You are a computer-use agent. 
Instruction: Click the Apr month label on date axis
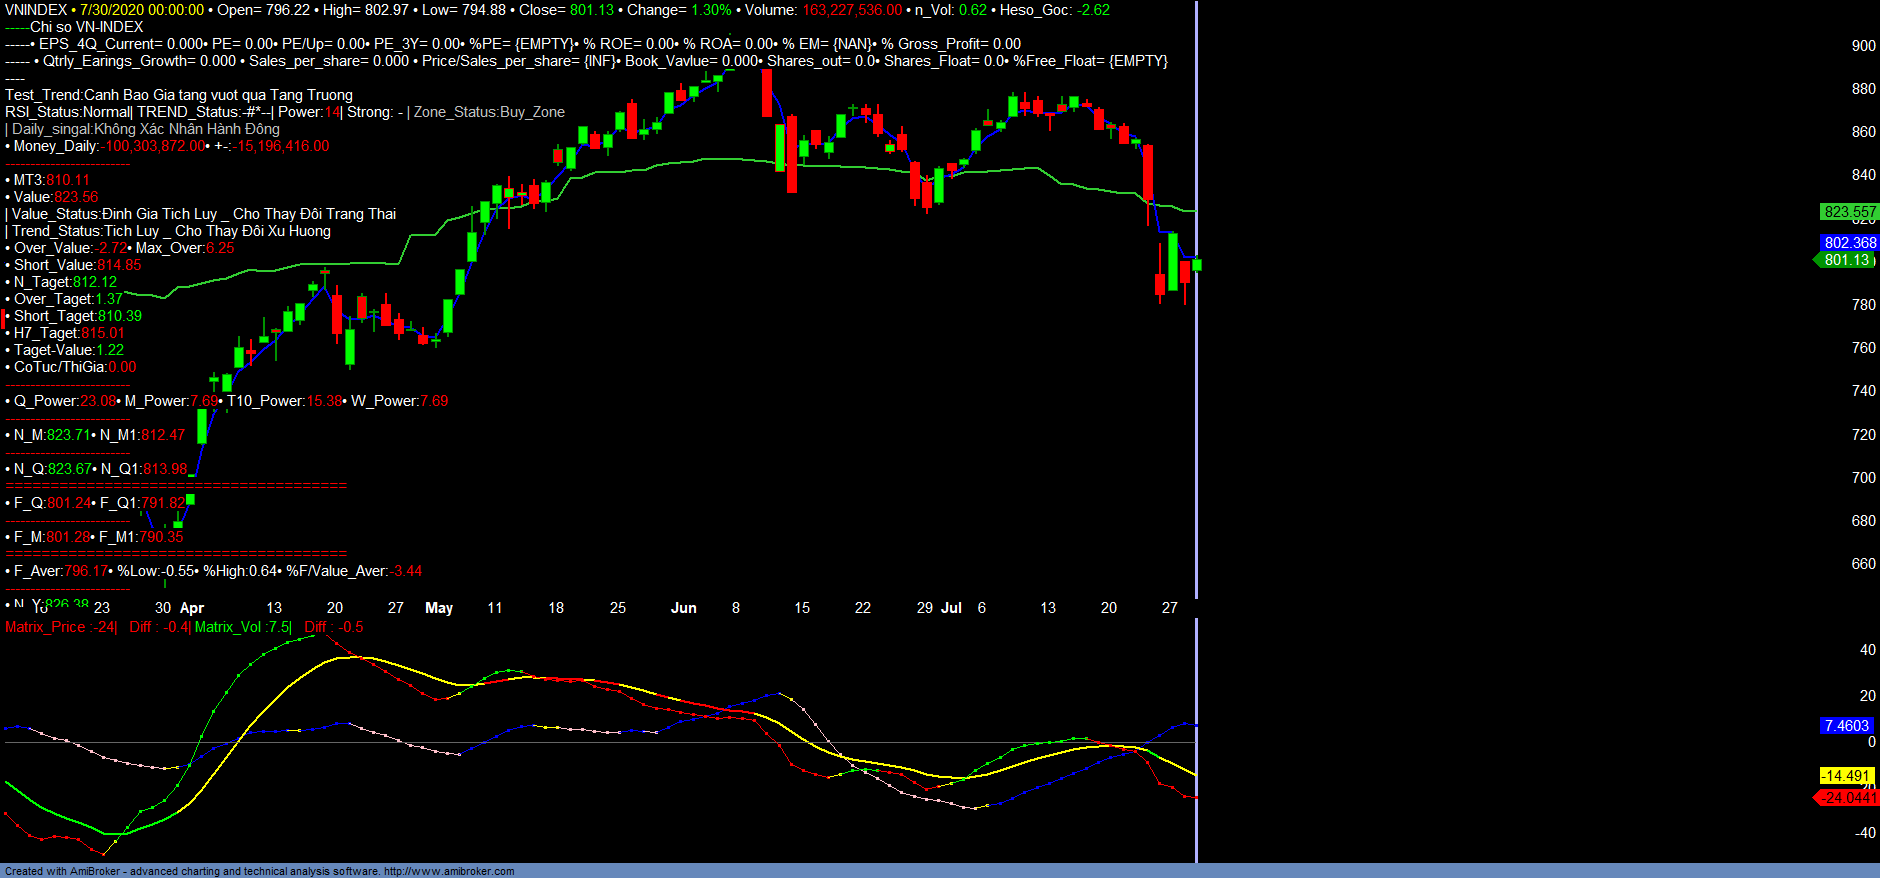[192, 608]
